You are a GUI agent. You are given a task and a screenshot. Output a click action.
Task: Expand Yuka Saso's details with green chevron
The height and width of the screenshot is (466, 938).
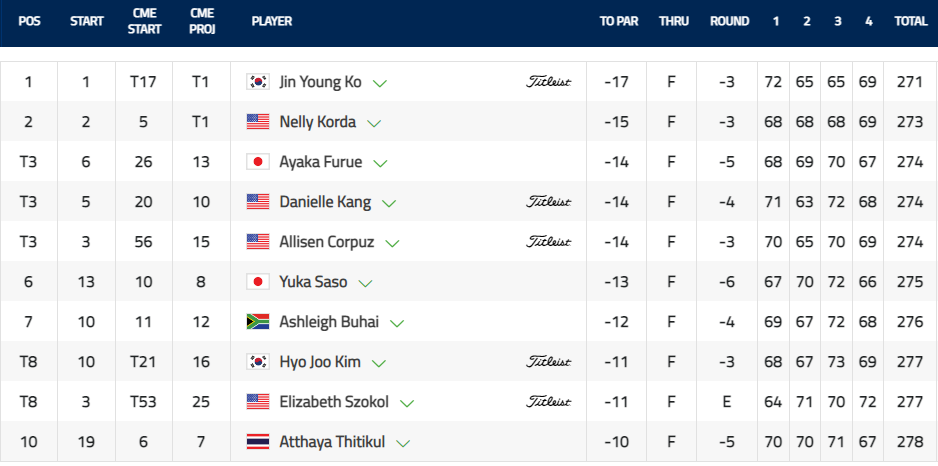point(366,284)
